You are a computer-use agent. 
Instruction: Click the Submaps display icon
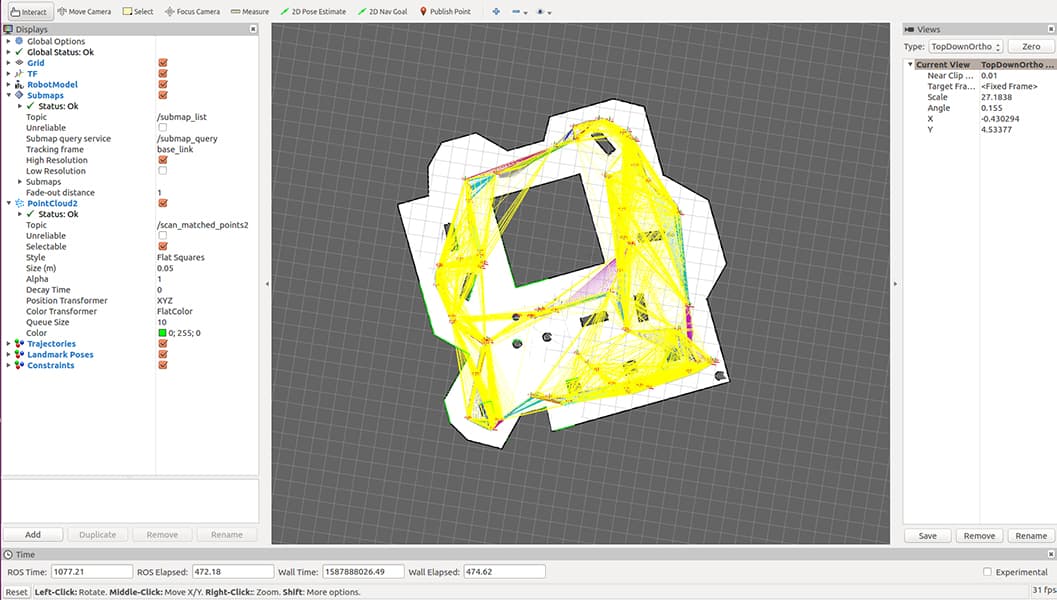coord(19,95)
